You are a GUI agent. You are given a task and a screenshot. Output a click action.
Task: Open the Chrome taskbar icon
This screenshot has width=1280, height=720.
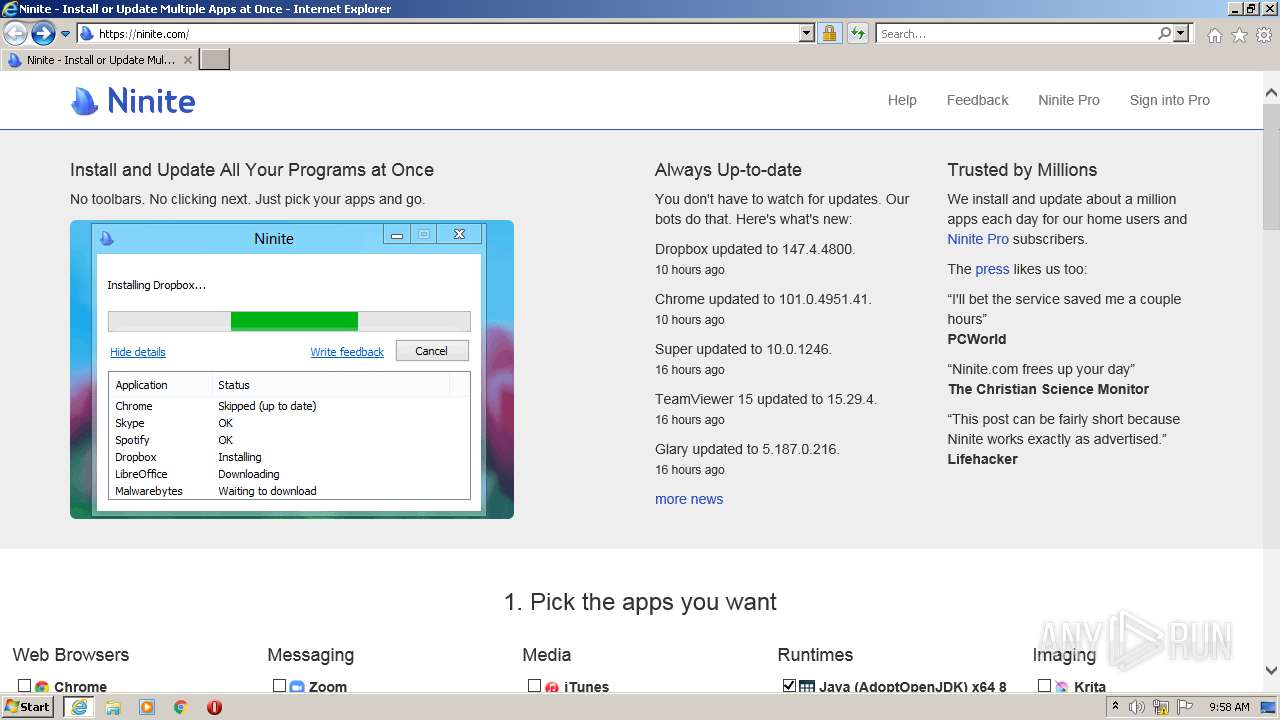(181, 707)
